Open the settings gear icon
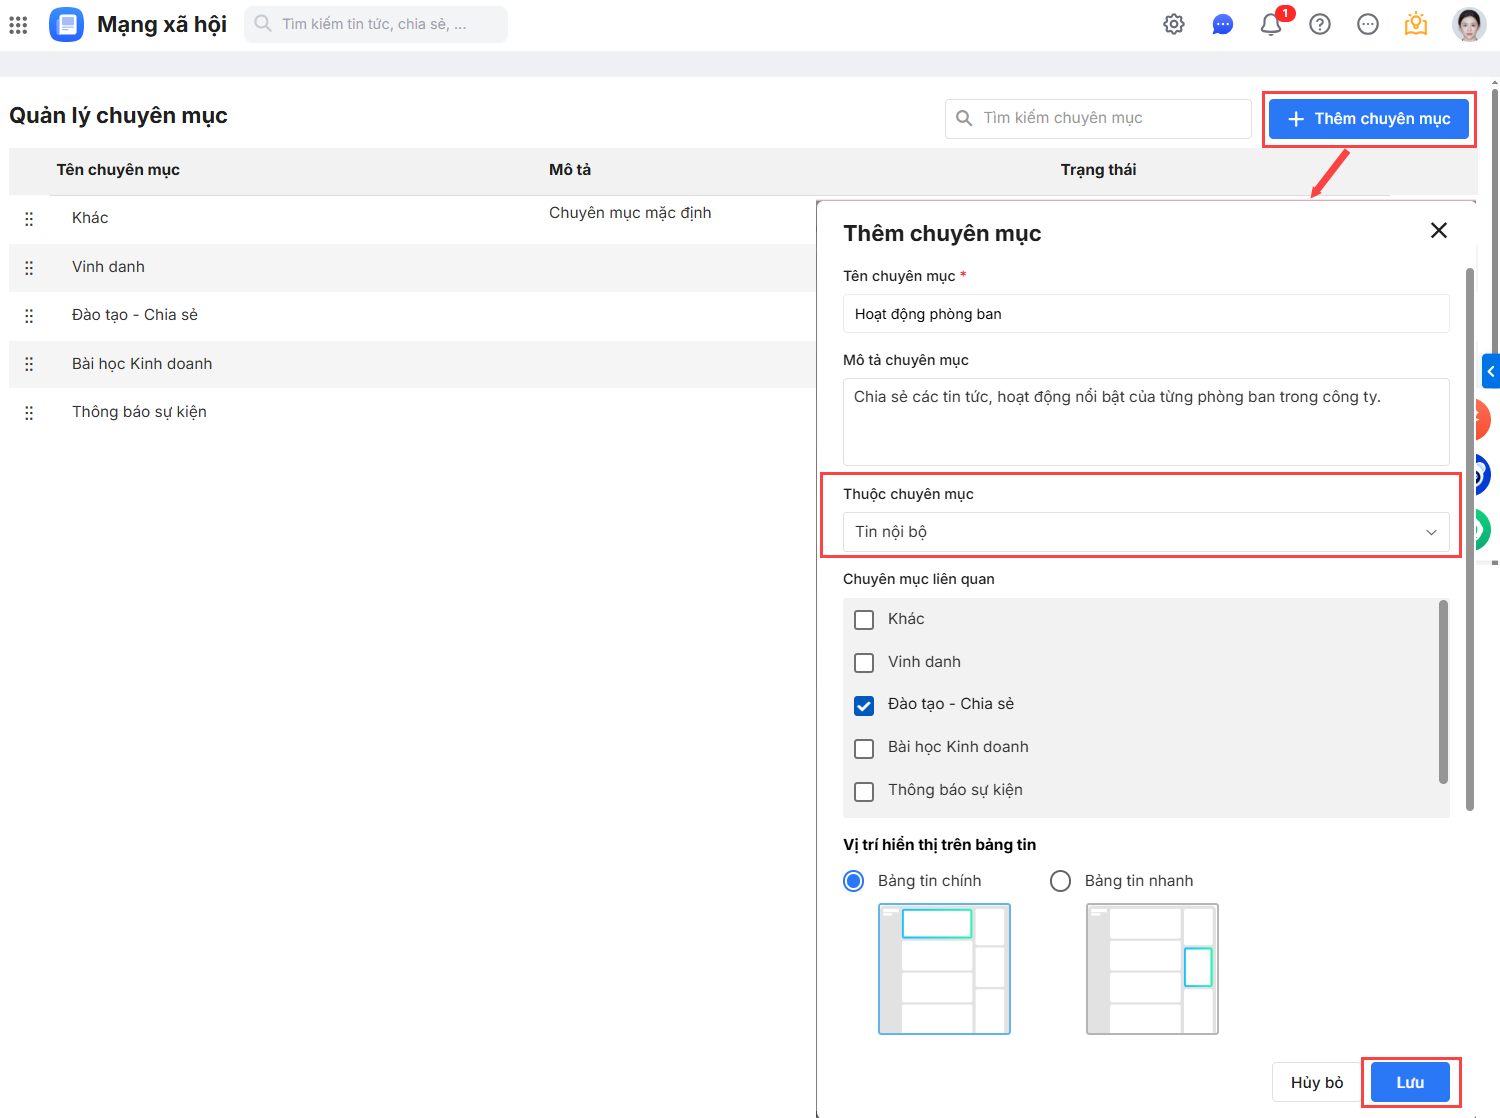Viewport: 1500px width, 1118px height. pos(1174,25)
